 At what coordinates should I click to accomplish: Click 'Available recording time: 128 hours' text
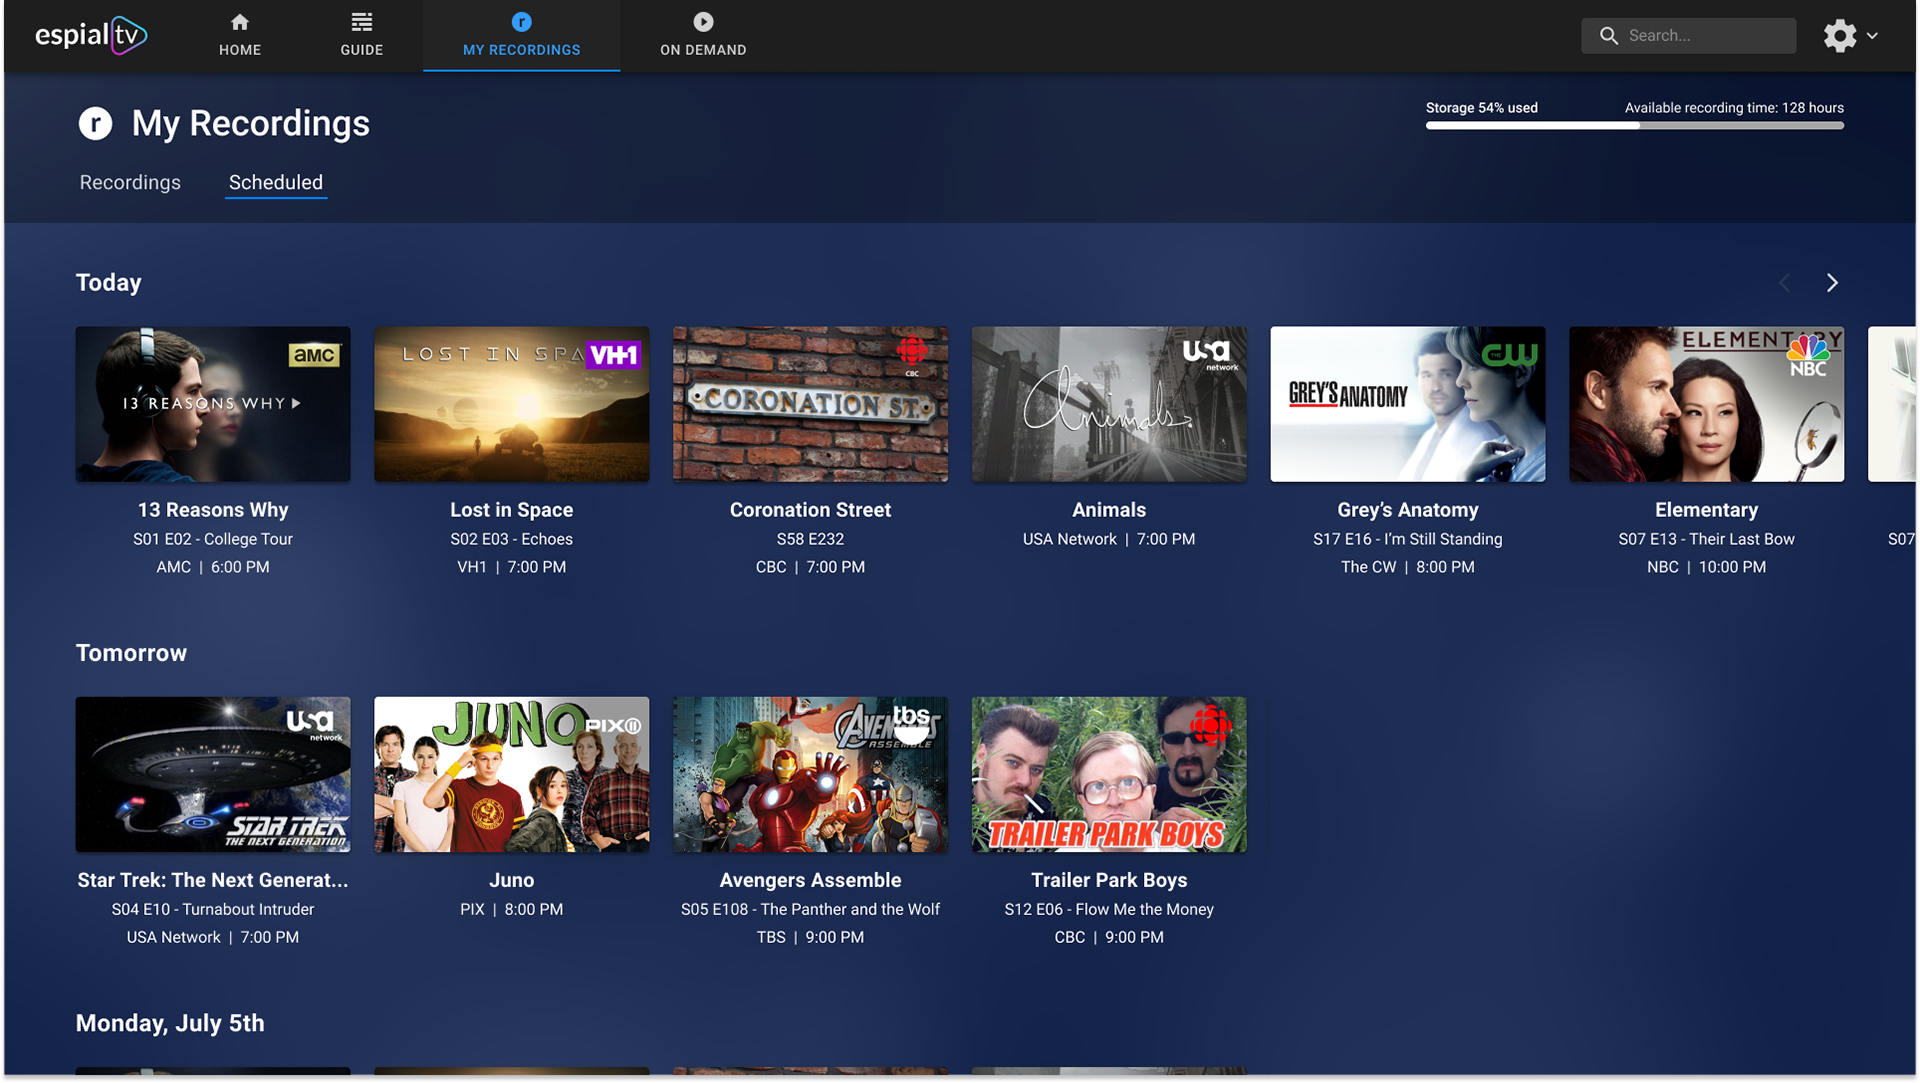(1734, 108)
